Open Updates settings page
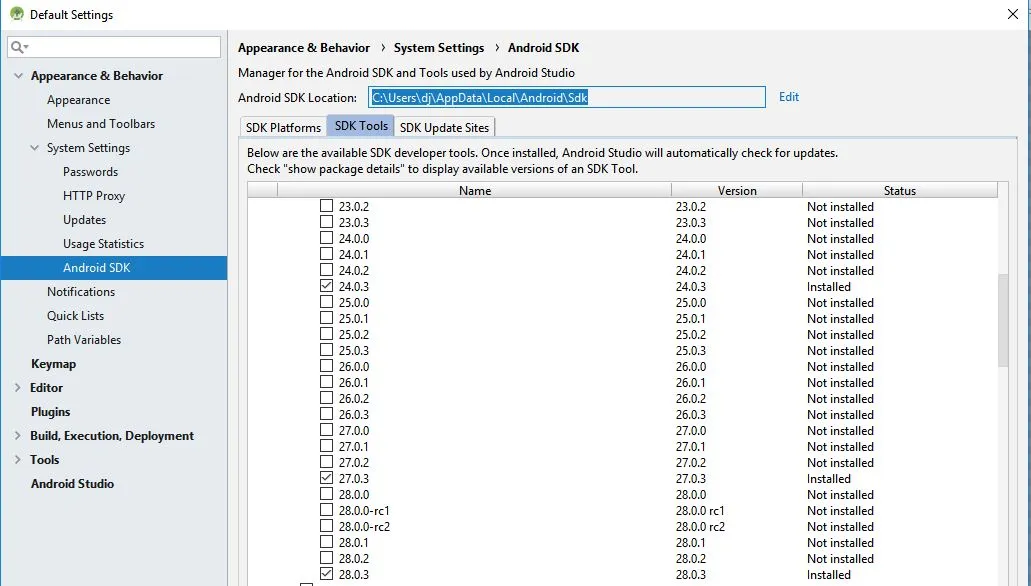 tap(84, 220)
